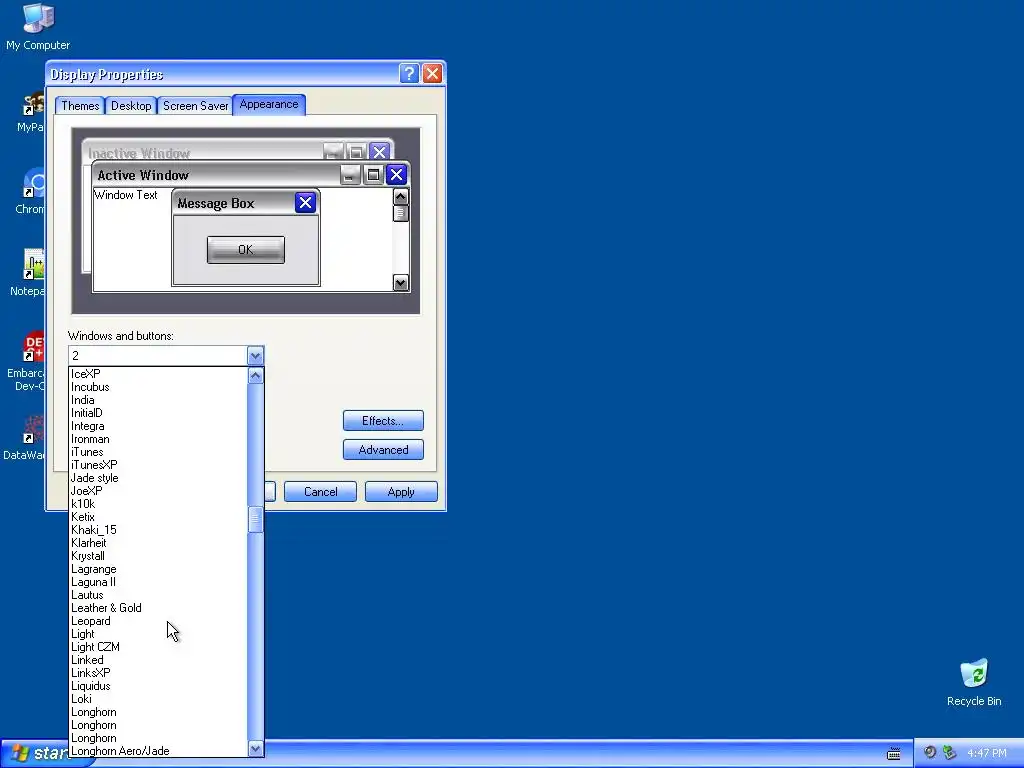Select the iTunes entry
The width and height of the screenshot is (1024, 768).
tap(158, 452)
